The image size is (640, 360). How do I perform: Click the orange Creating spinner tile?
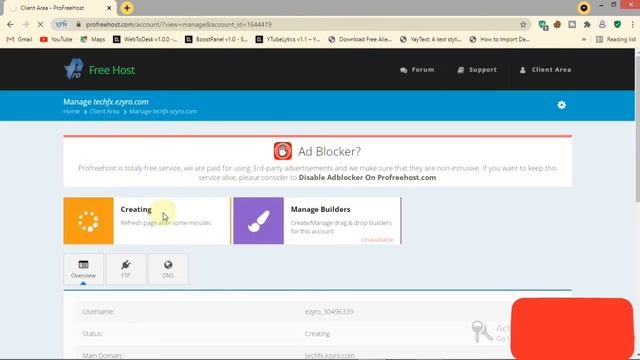pyautogui.click(x=89, y=221)
